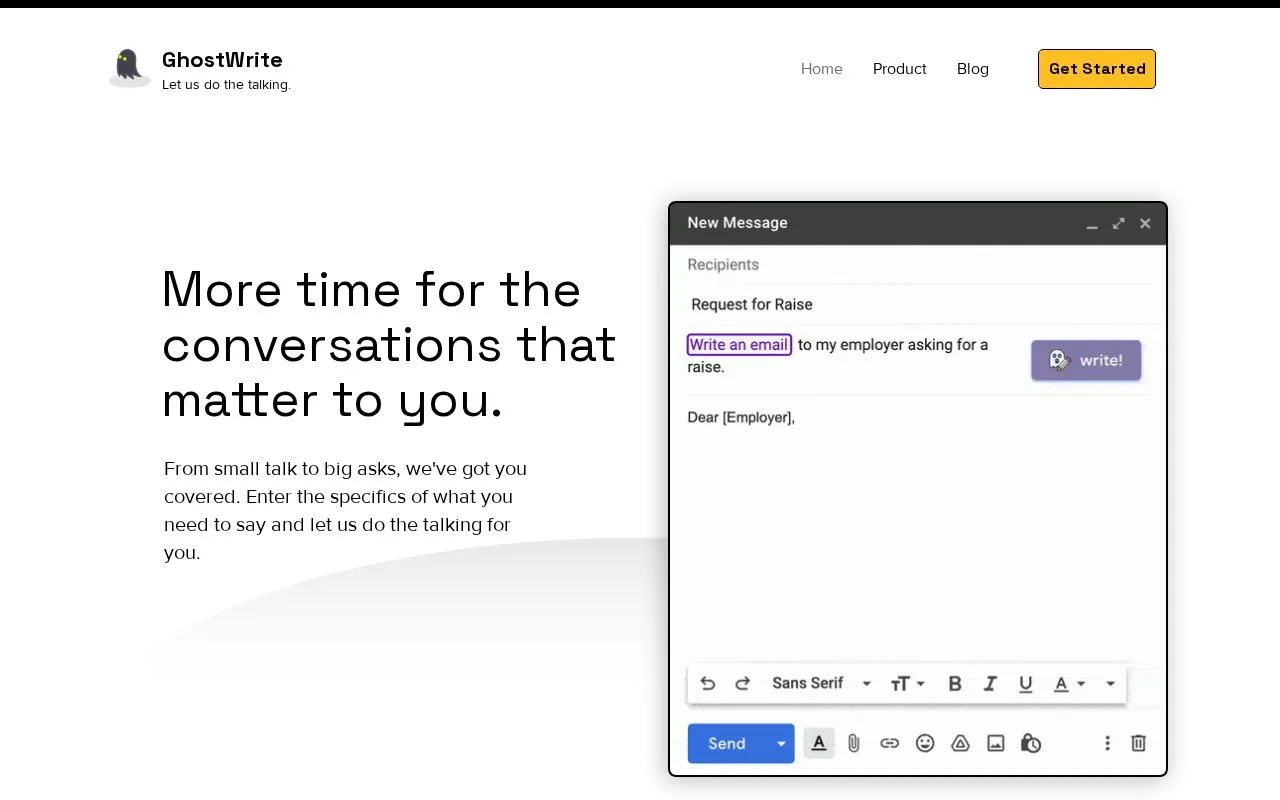Open the emoji picker icon
The width and height of the screenshot is (1280, 800).
pyautogui.click(x=925, y=743)
